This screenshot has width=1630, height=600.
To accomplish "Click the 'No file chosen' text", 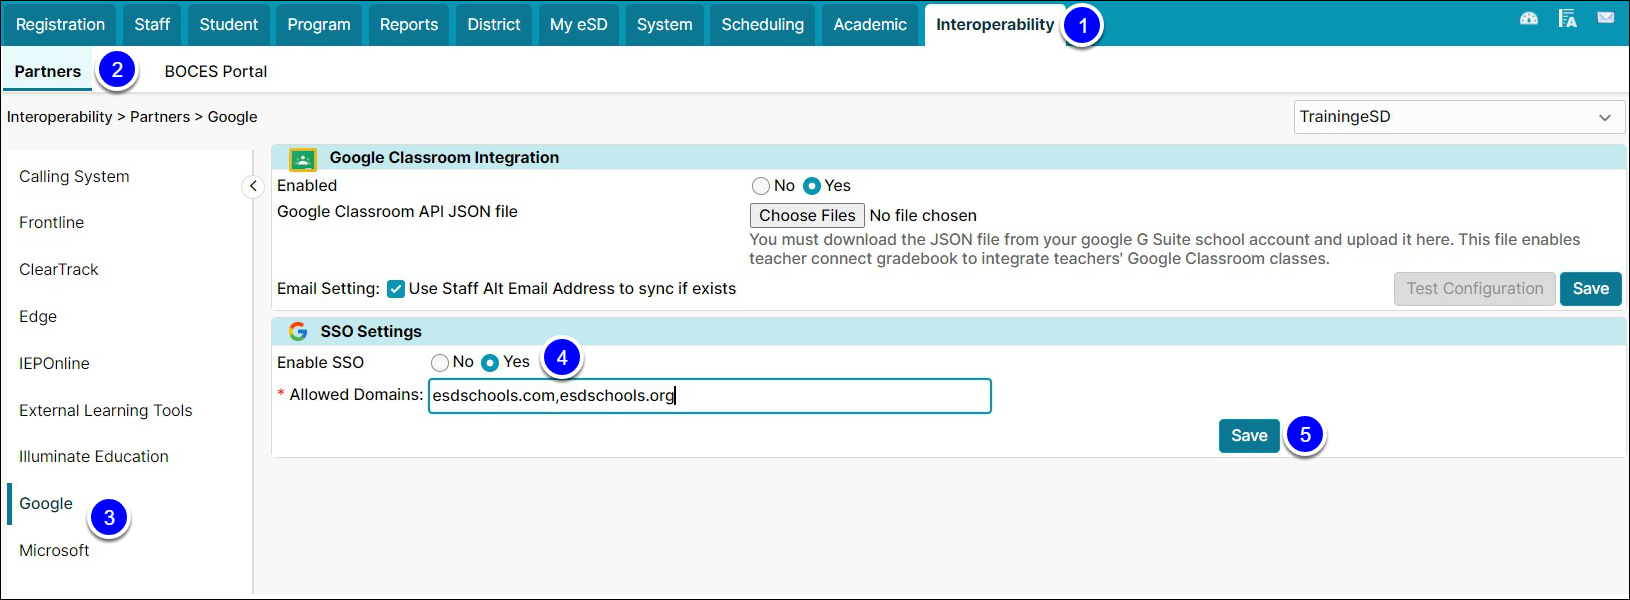I will pyautogui.click(x=923, y=216).
